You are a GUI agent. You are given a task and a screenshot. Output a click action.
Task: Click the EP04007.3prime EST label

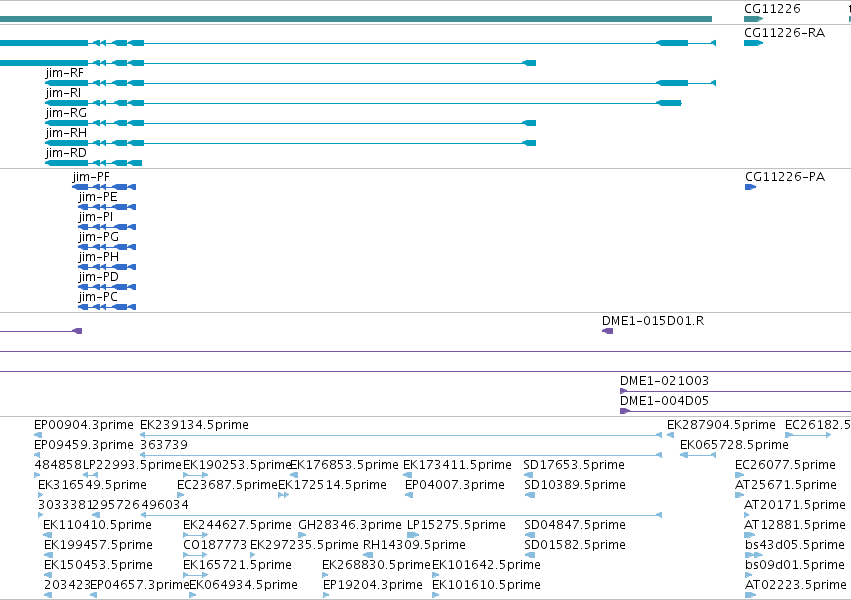point(455,486)
